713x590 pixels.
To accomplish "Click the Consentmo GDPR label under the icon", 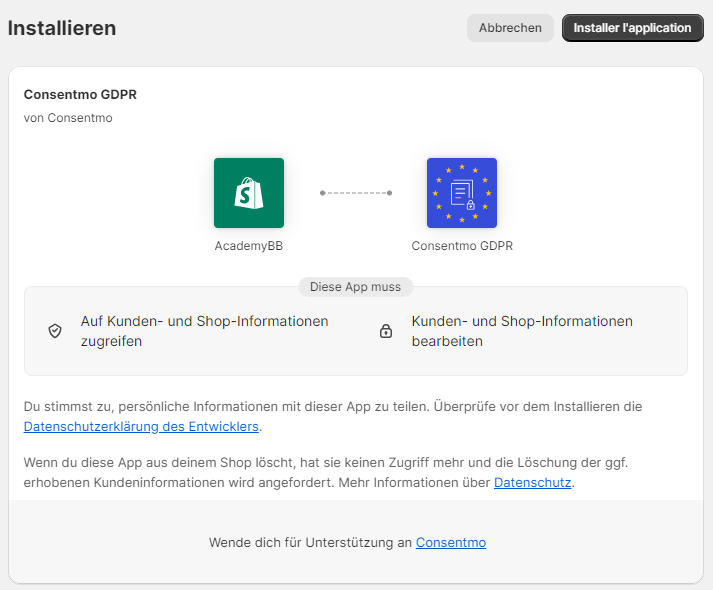I will (461, 245).
